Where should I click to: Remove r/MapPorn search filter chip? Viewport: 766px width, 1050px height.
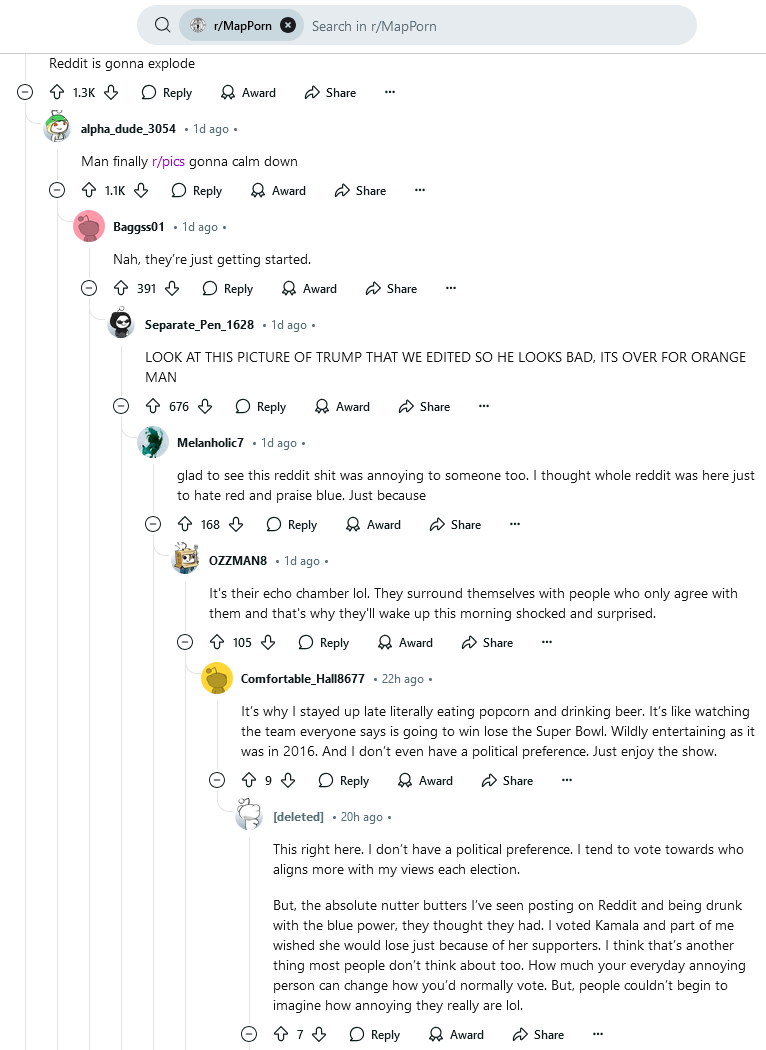[x=288, y=25]
